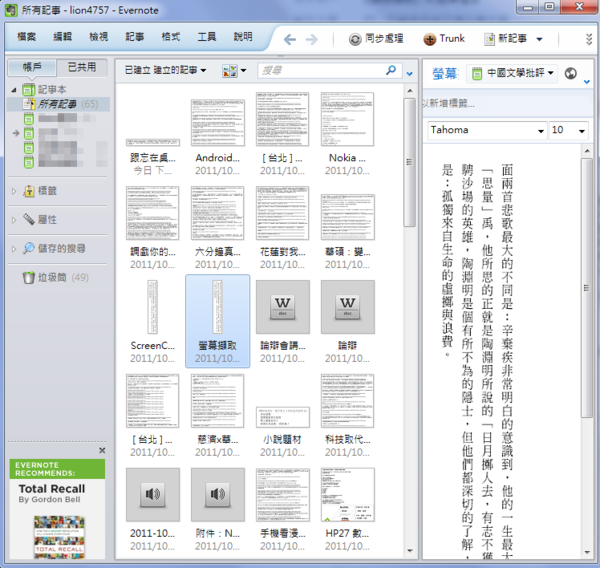Image resolution: width=600 pixels, height=568 pixels.
Task: Click the Total Recall recommendation link
Action: coord(53,490)
